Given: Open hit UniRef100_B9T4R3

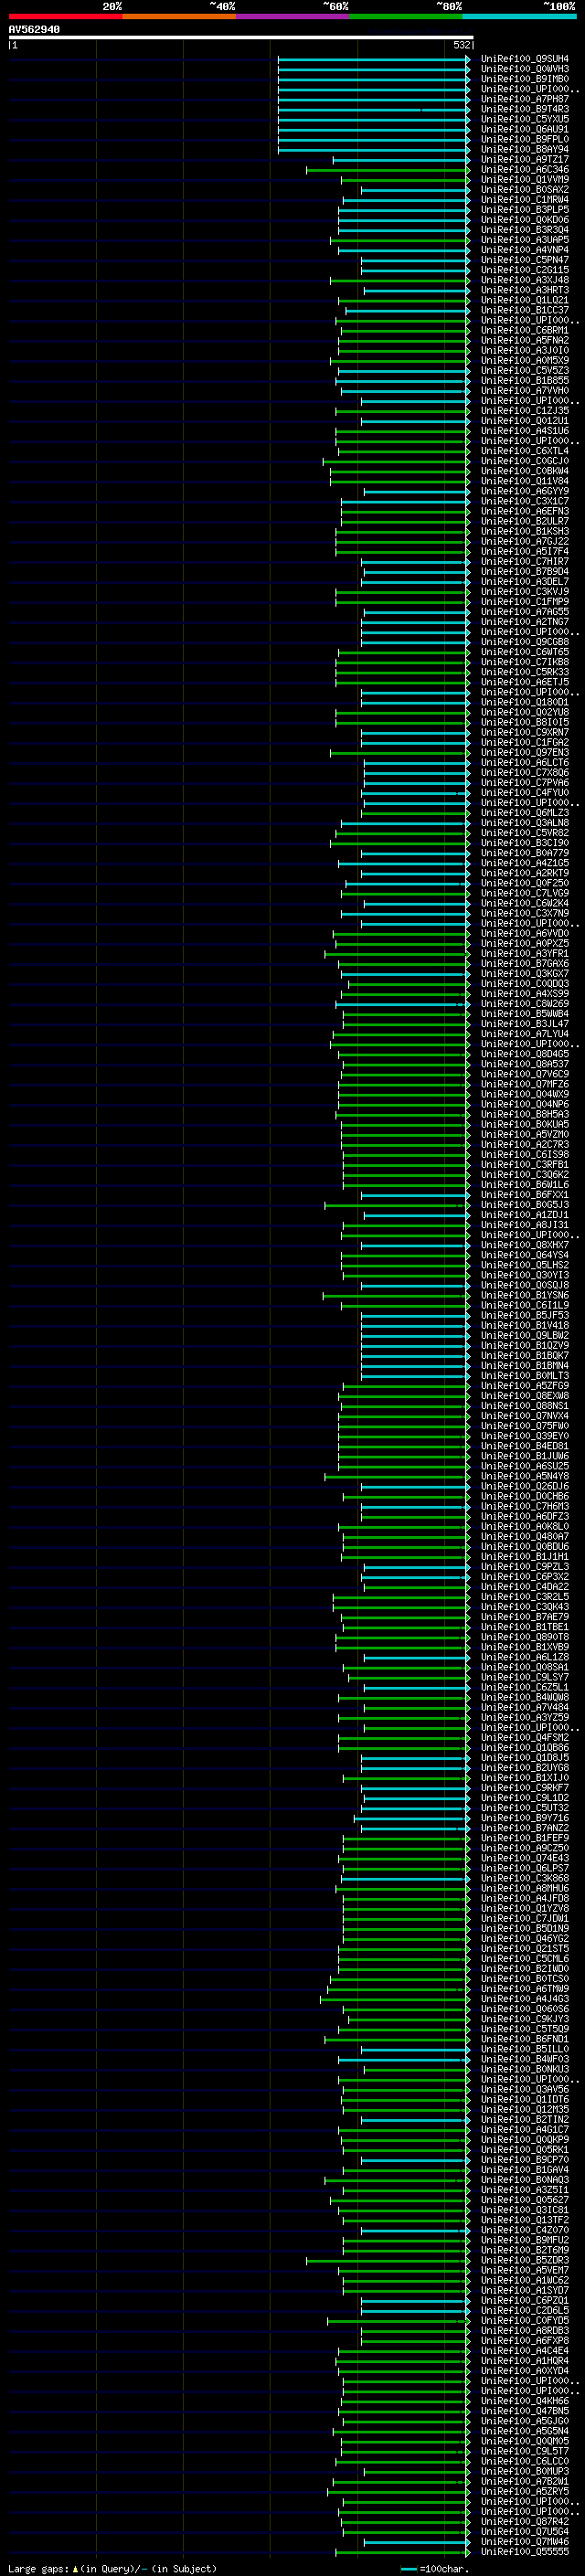Looking at the screenshot, I should [x=525, y=109].
